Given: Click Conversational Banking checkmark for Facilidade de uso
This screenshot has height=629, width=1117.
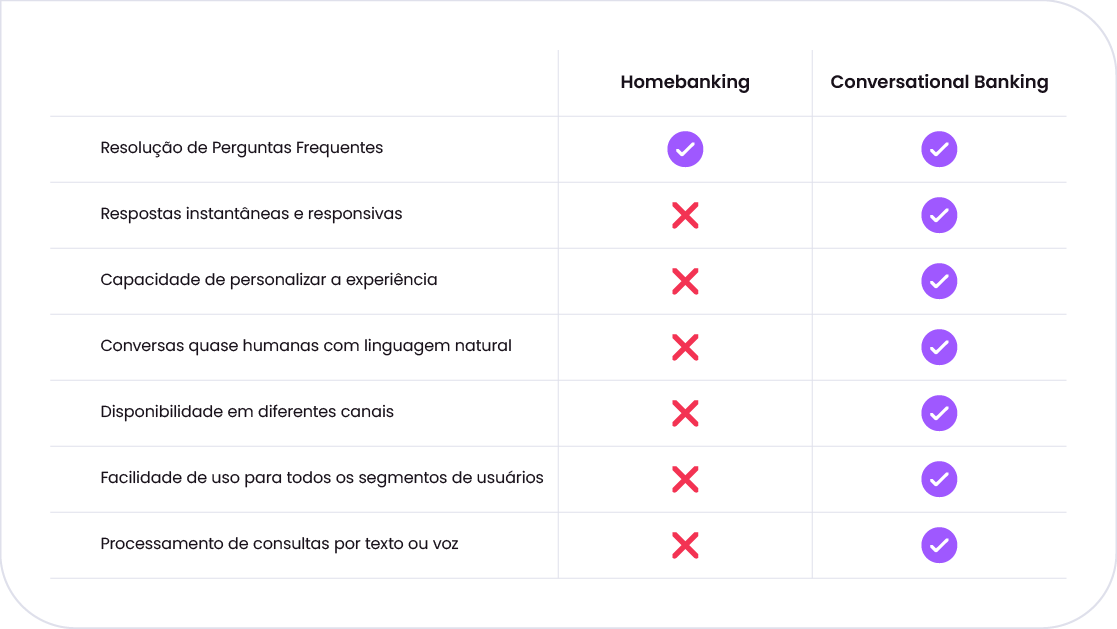Looking at the screenshot, I should coord(939,479).
